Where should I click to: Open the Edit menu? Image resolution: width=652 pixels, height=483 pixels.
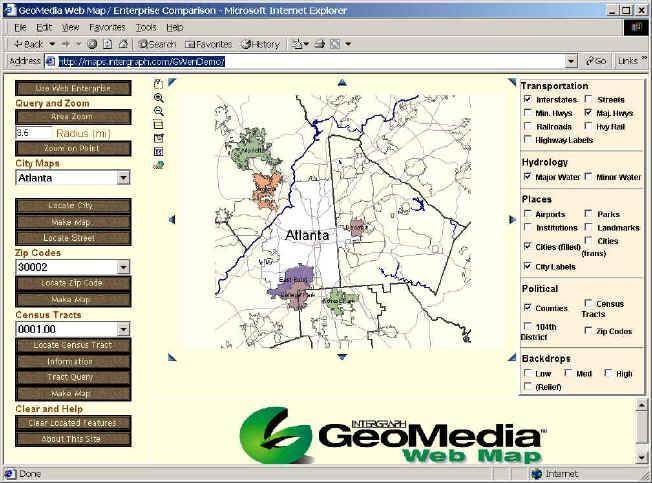point(44,28)
